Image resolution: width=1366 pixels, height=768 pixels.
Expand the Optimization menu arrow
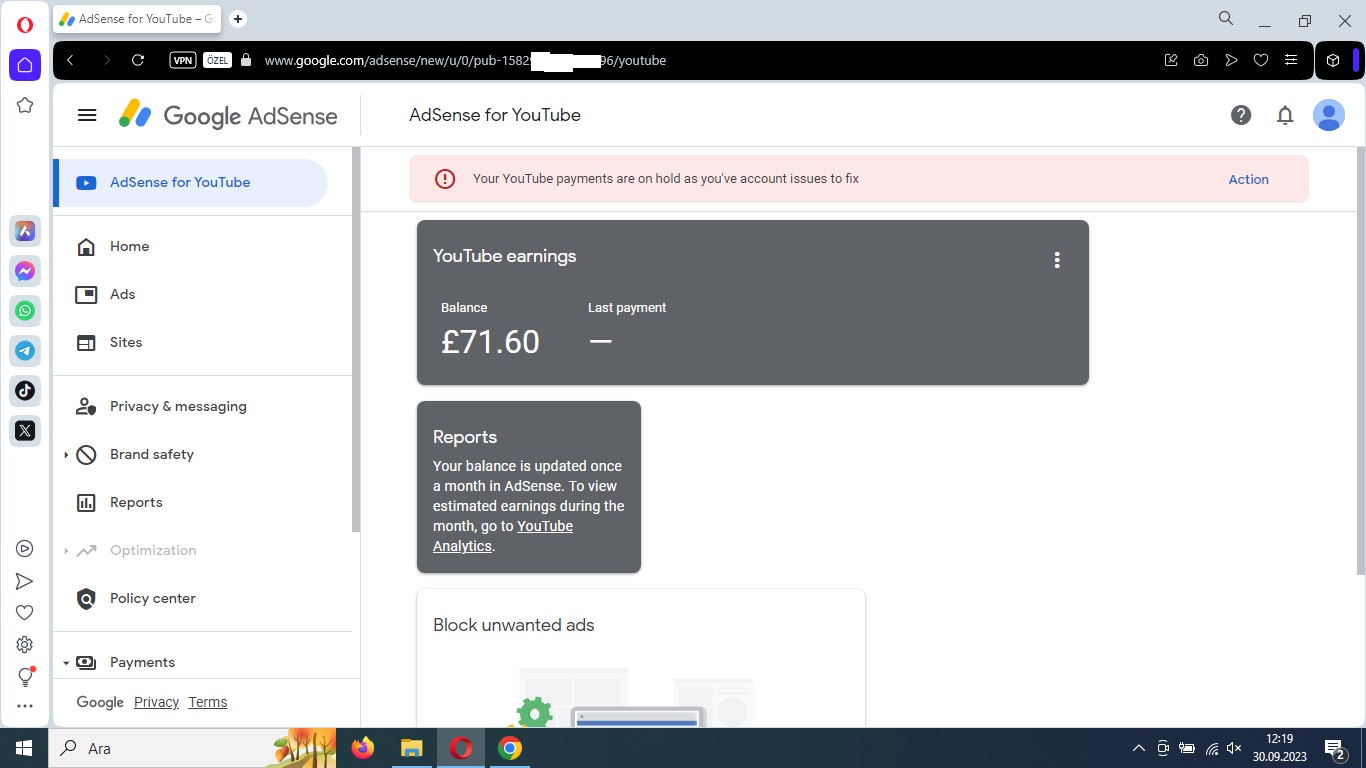pyautogui.click(x=66, y=551)
